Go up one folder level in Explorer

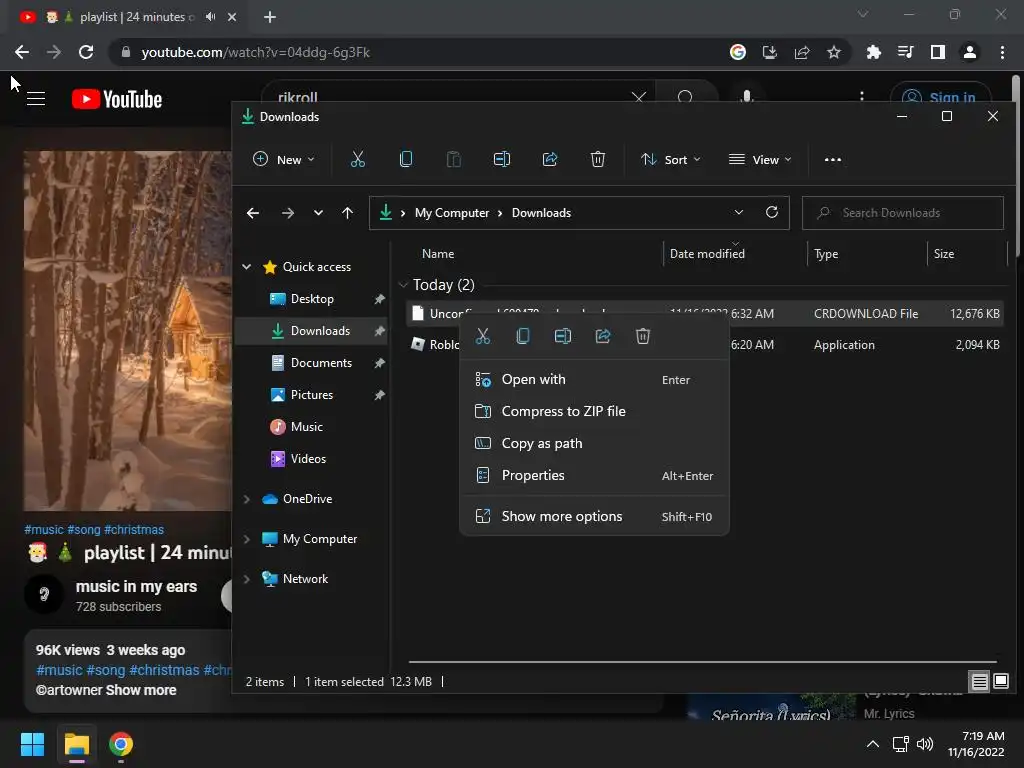[347, 213]
